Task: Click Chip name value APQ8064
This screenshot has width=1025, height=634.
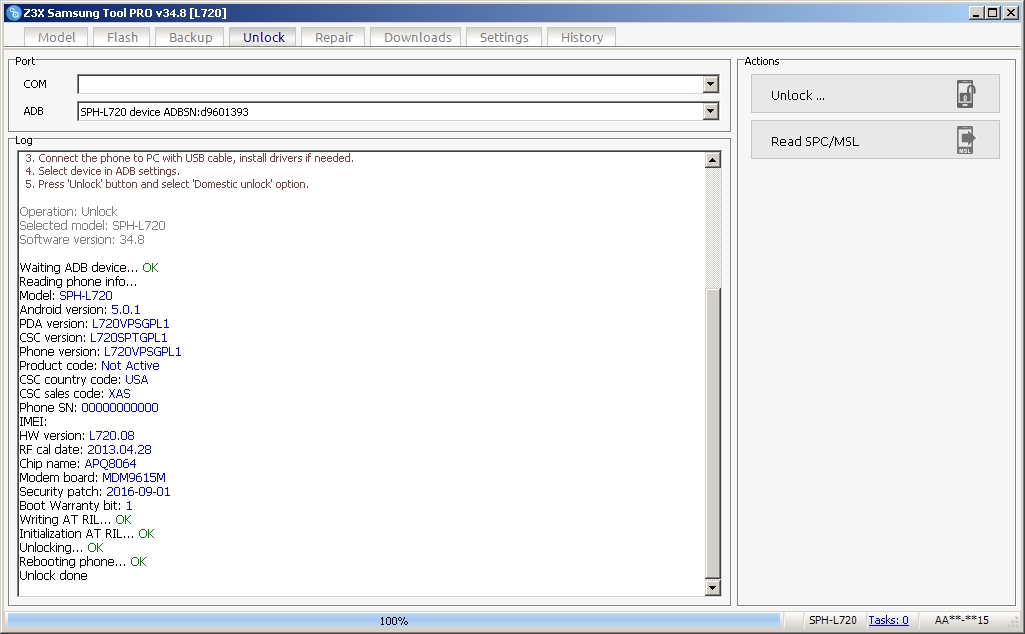Action: tap(110, 464)
